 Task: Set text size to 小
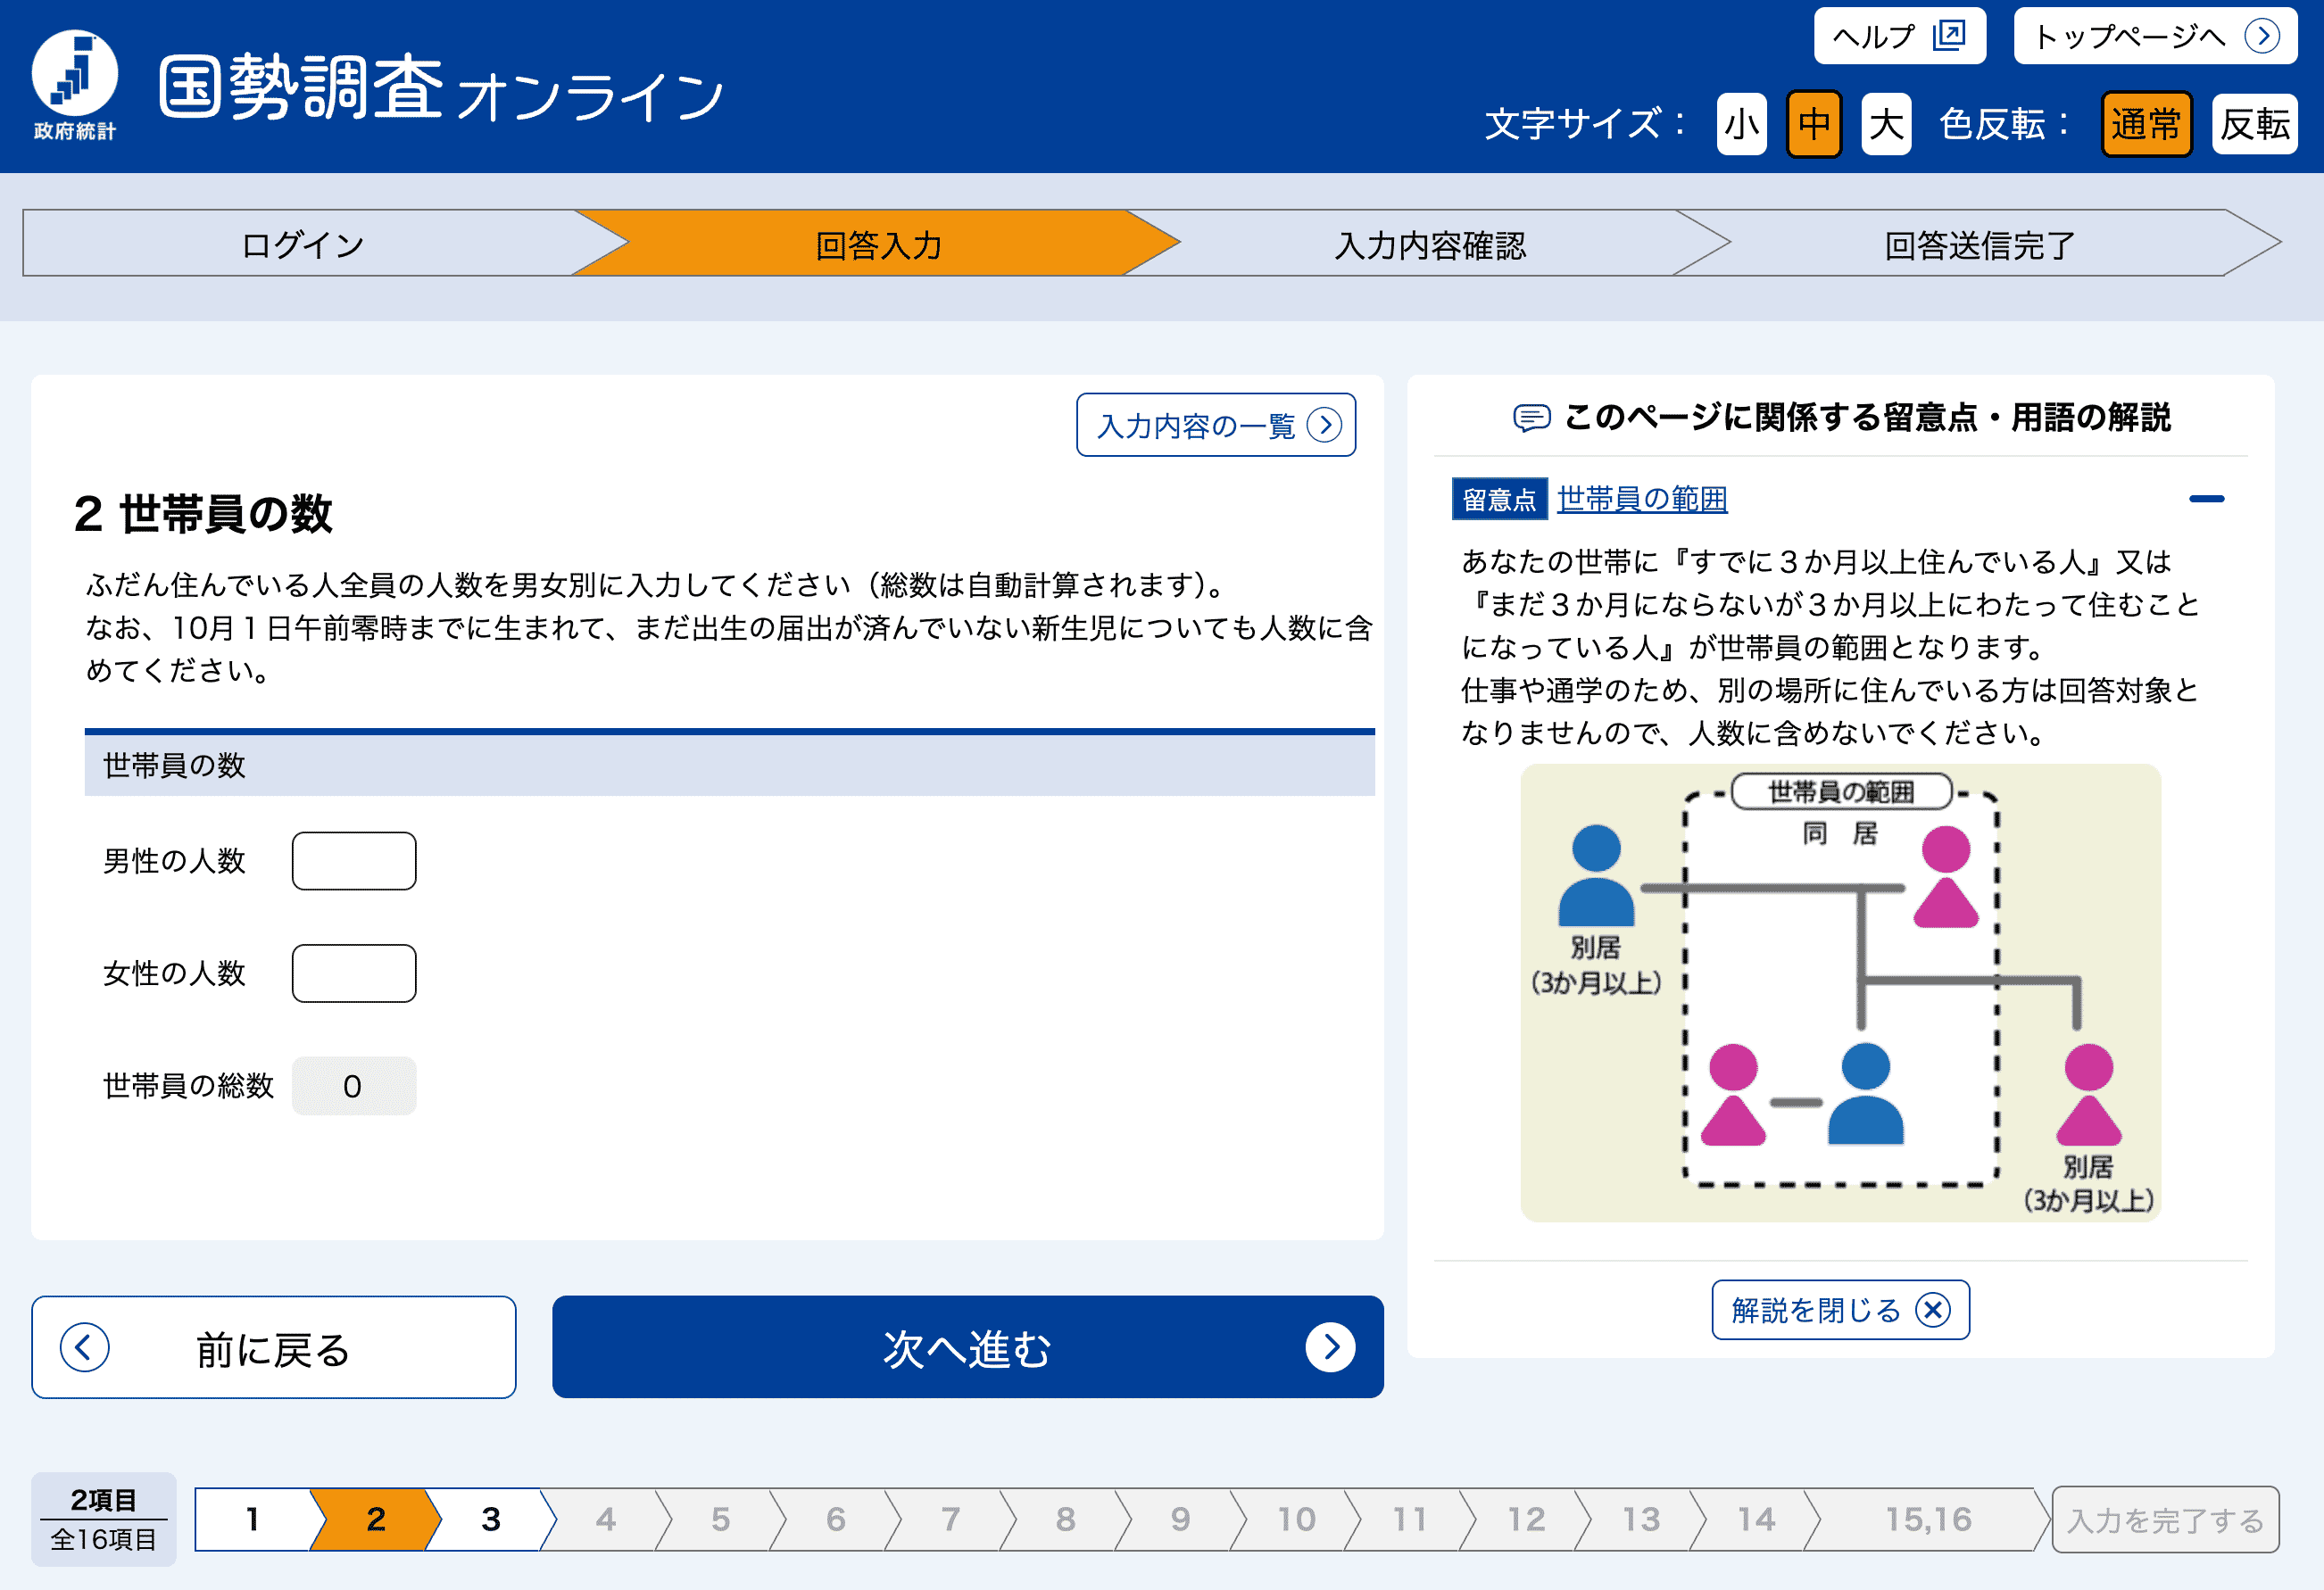pos(1741,124)
